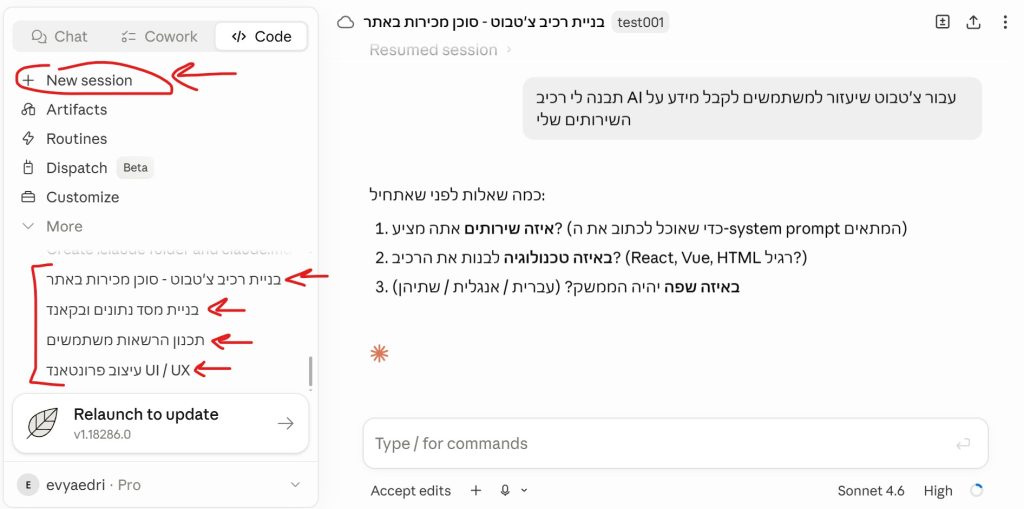Toggle Accept edits mode
The width and height of the screenshot is (1024, 509).
point(411,491)
